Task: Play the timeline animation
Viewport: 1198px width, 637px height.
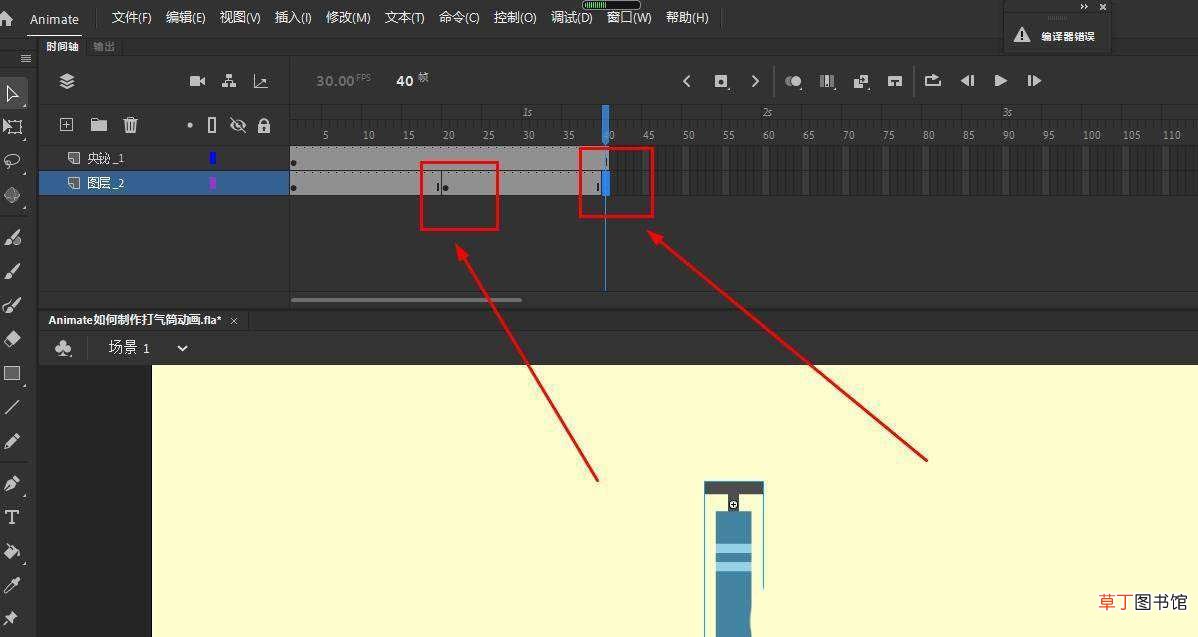Action: point(1000,81)
